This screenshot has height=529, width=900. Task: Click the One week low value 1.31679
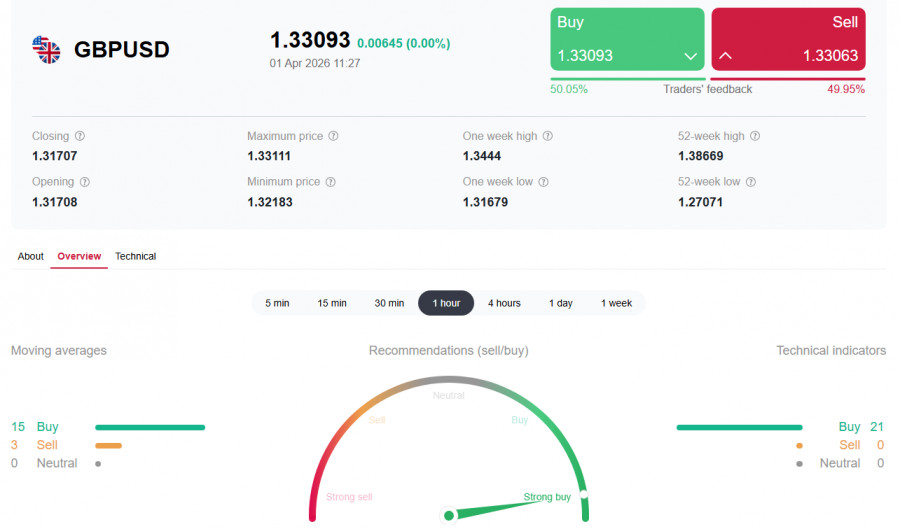click(486, 202)
